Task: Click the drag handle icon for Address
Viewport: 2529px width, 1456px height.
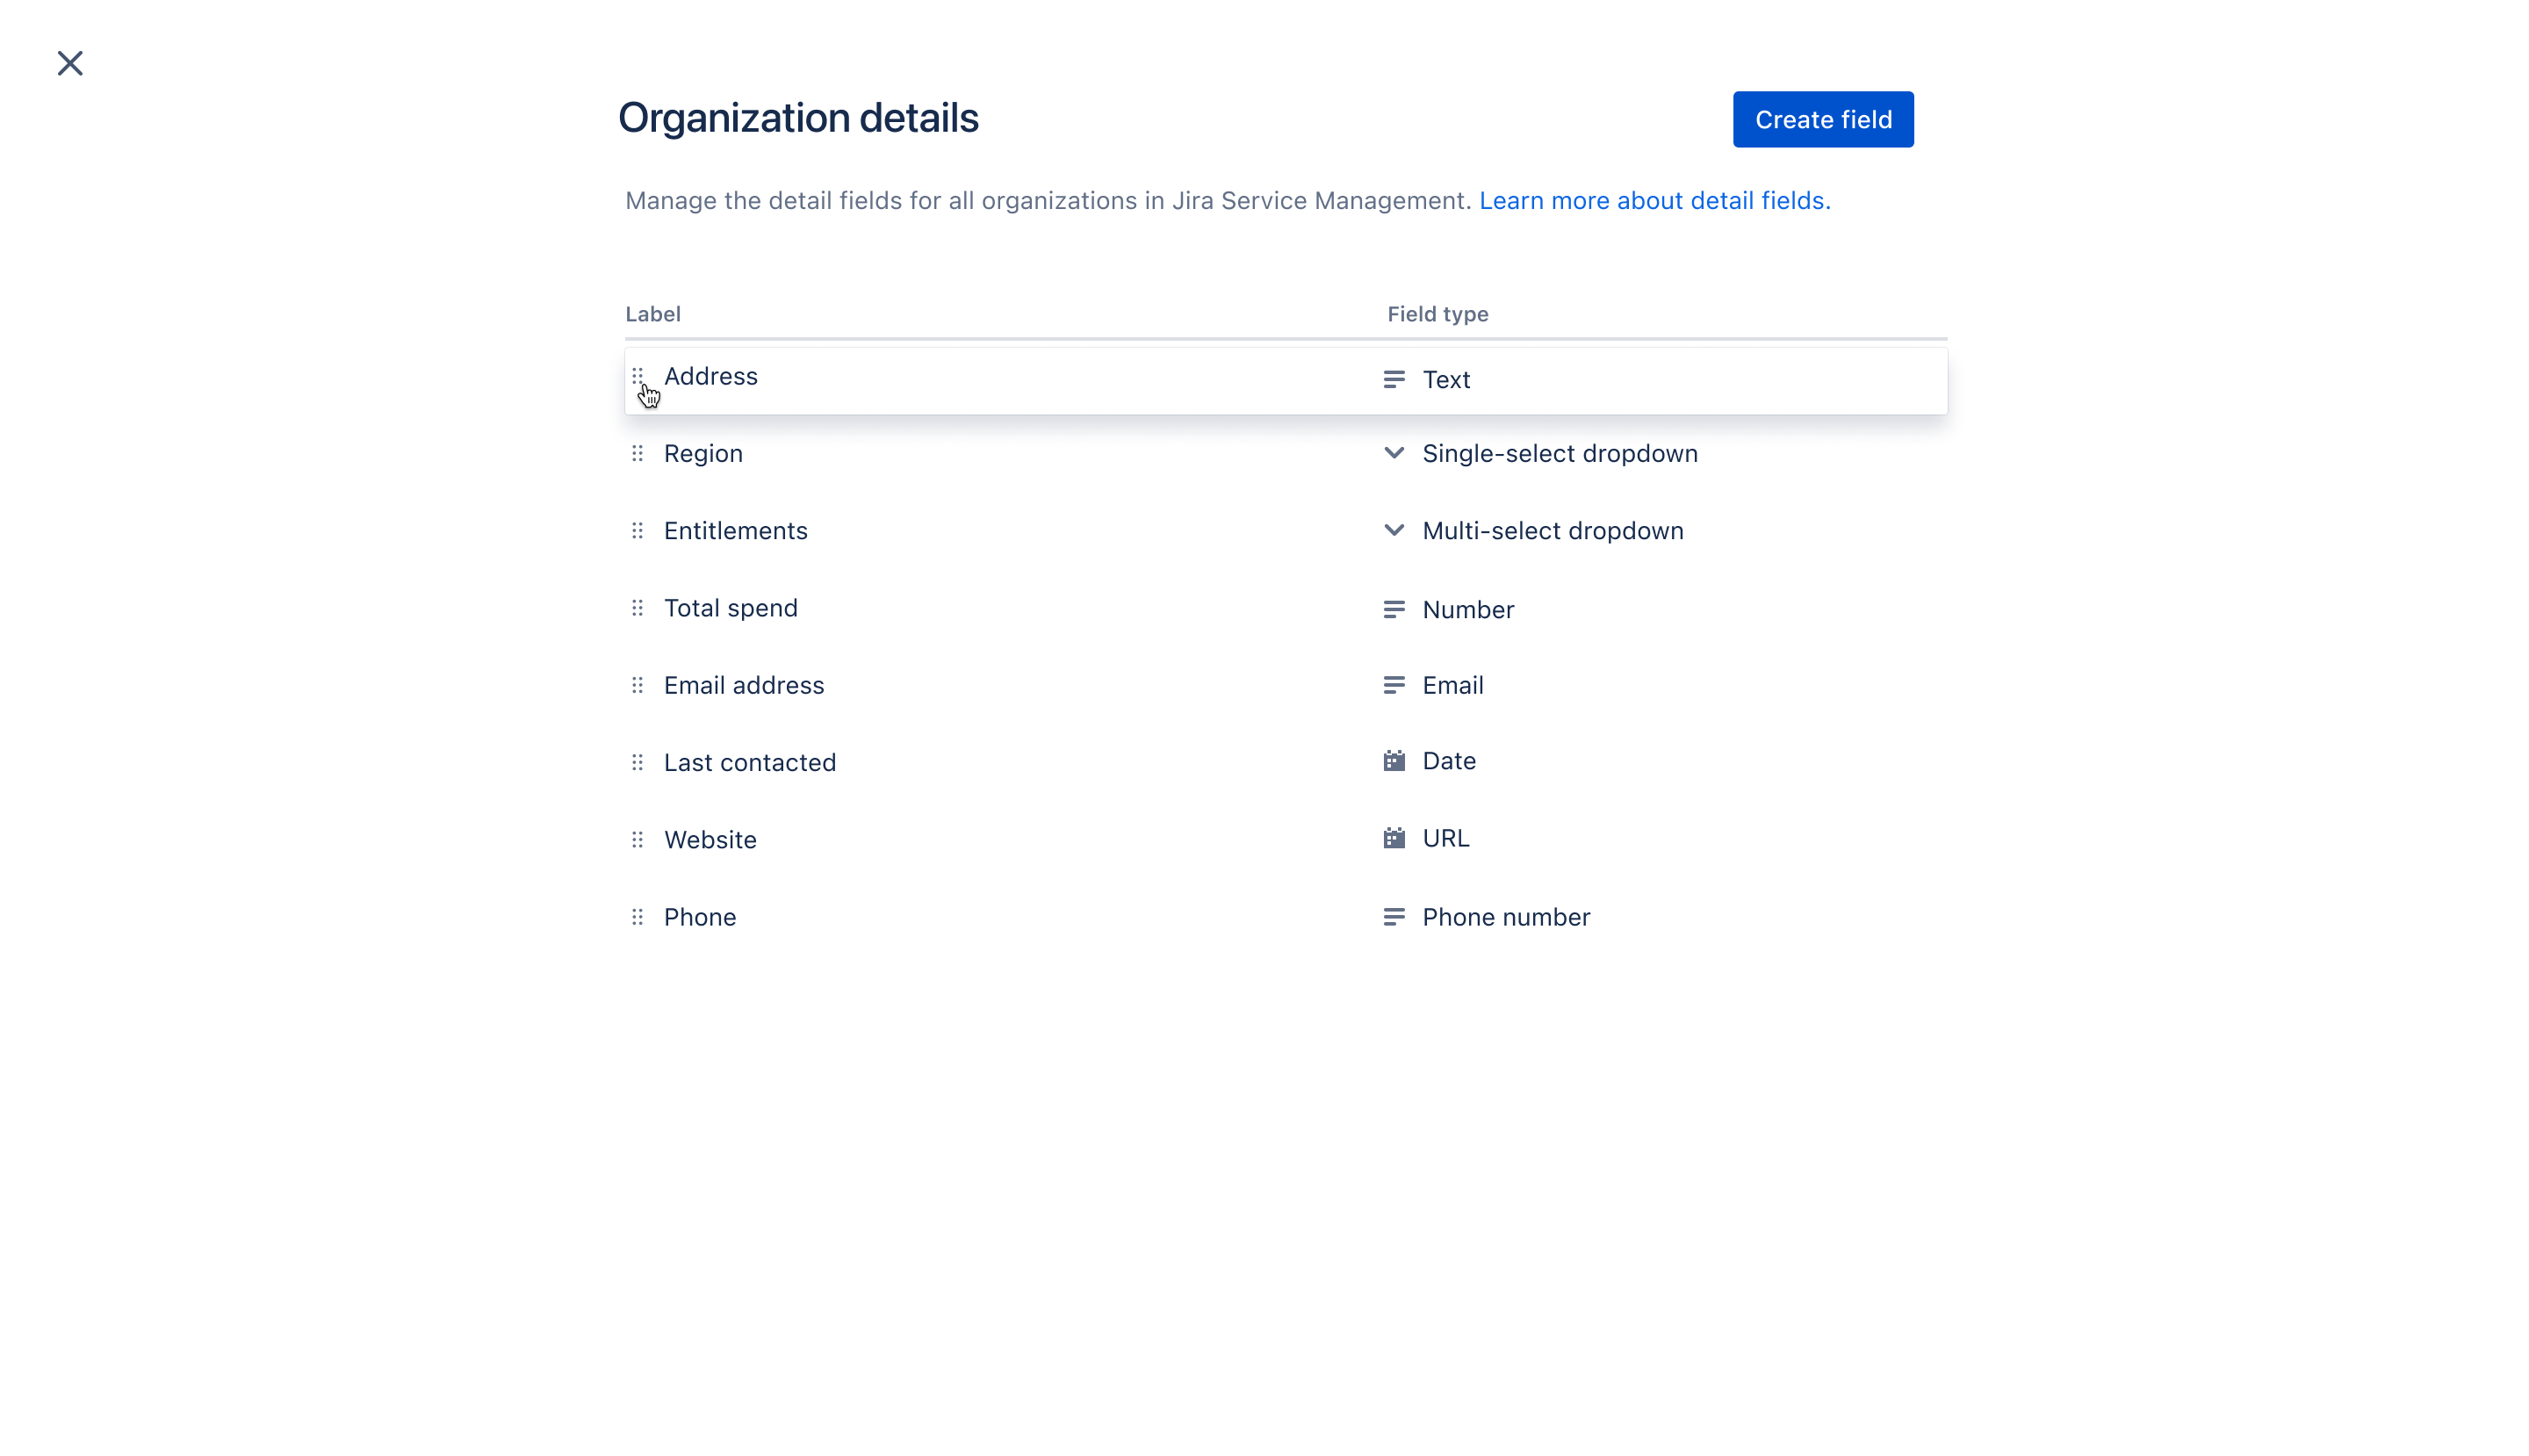Action: point(638,375)
